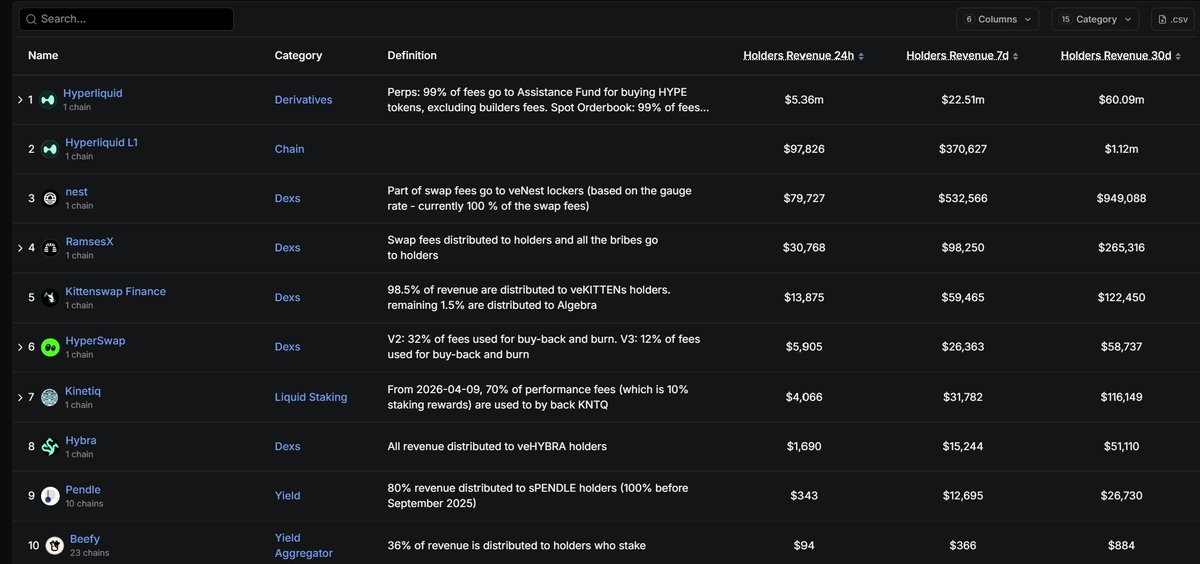The width and height of the screenshot is (1200, 564).
Task: Click the Holders Revenue 24h header
Action: click(799, 56)
